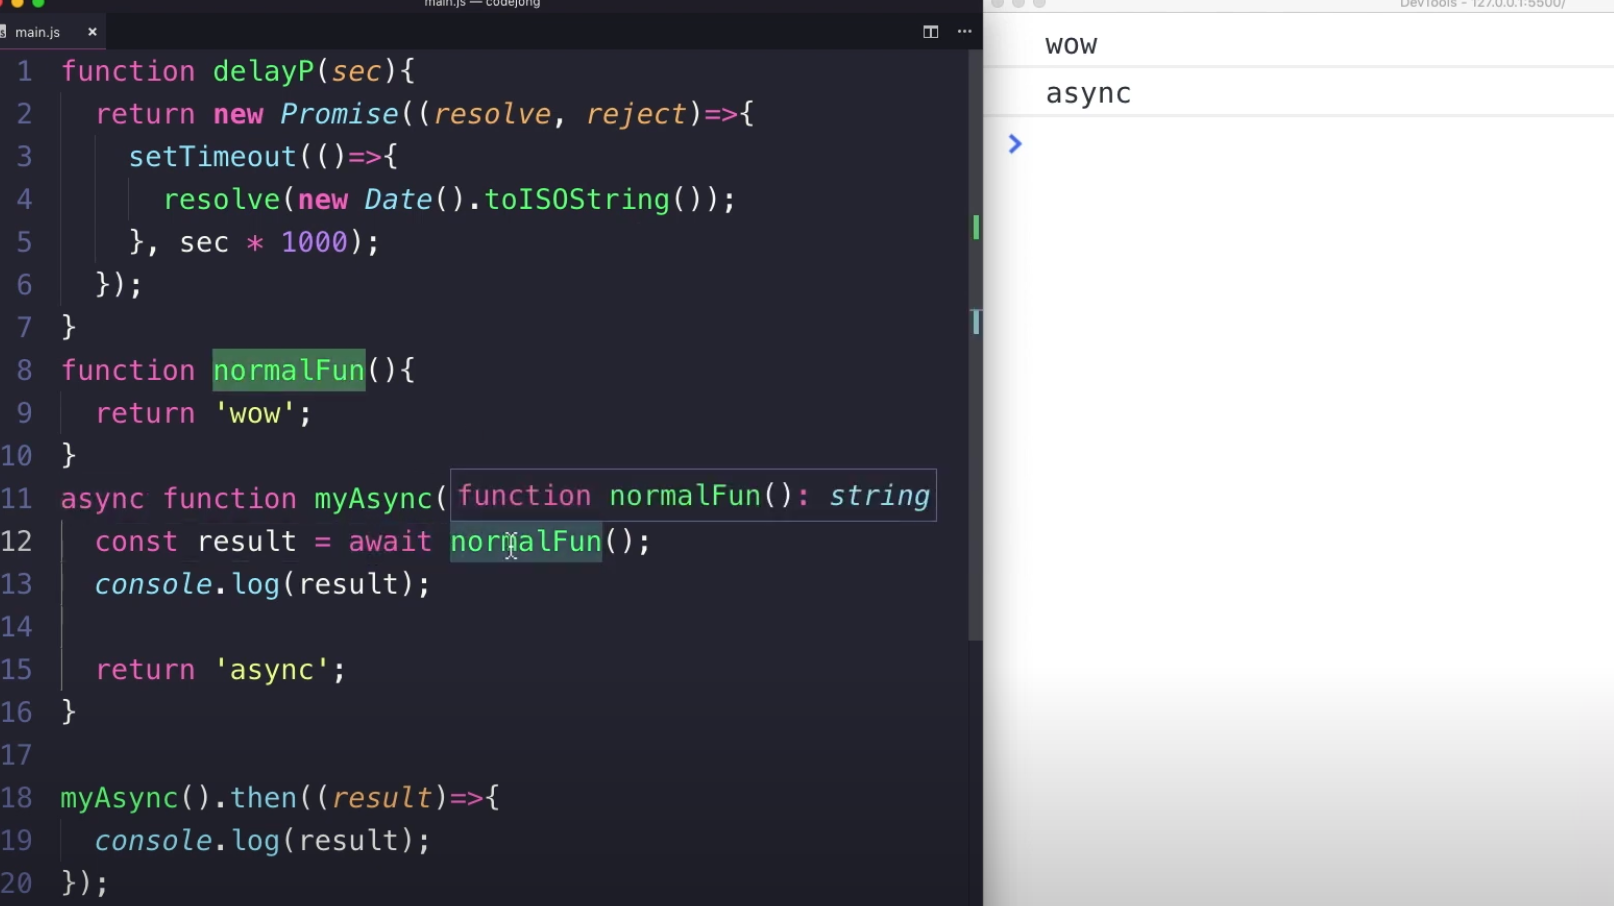Select the main.js editor tab
This screenshot has width=1614, height=906.
[50, 32]
